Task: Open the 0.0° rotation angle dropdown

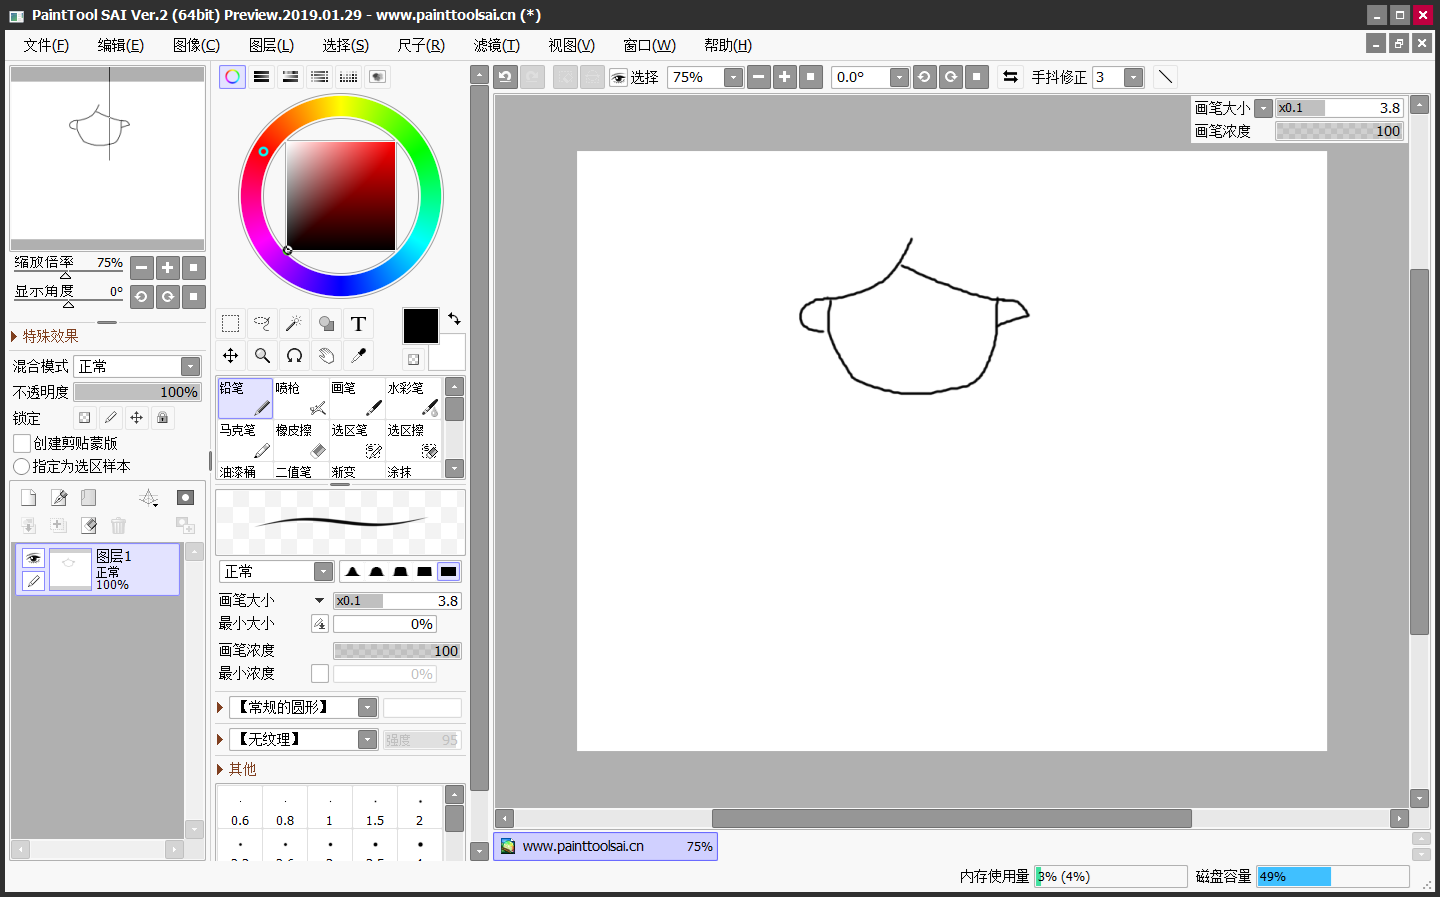Action: [899, 77]
